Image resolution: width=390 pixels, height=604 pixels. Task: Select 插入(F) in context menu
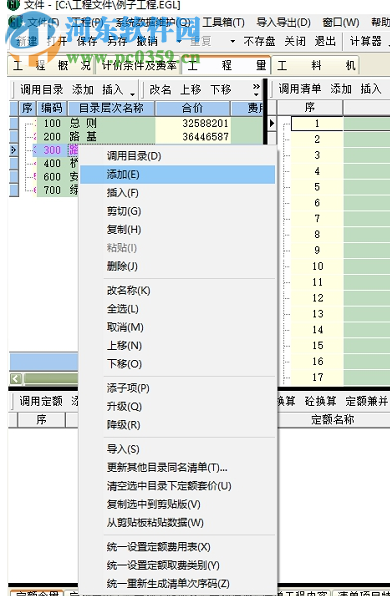[x=122, y=193]
